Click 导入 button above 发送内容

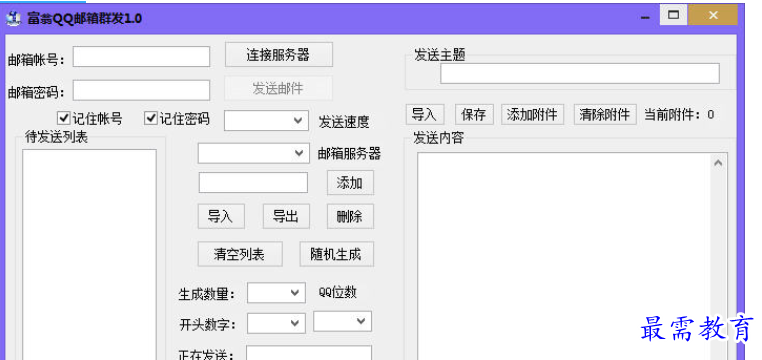[425, 115]
